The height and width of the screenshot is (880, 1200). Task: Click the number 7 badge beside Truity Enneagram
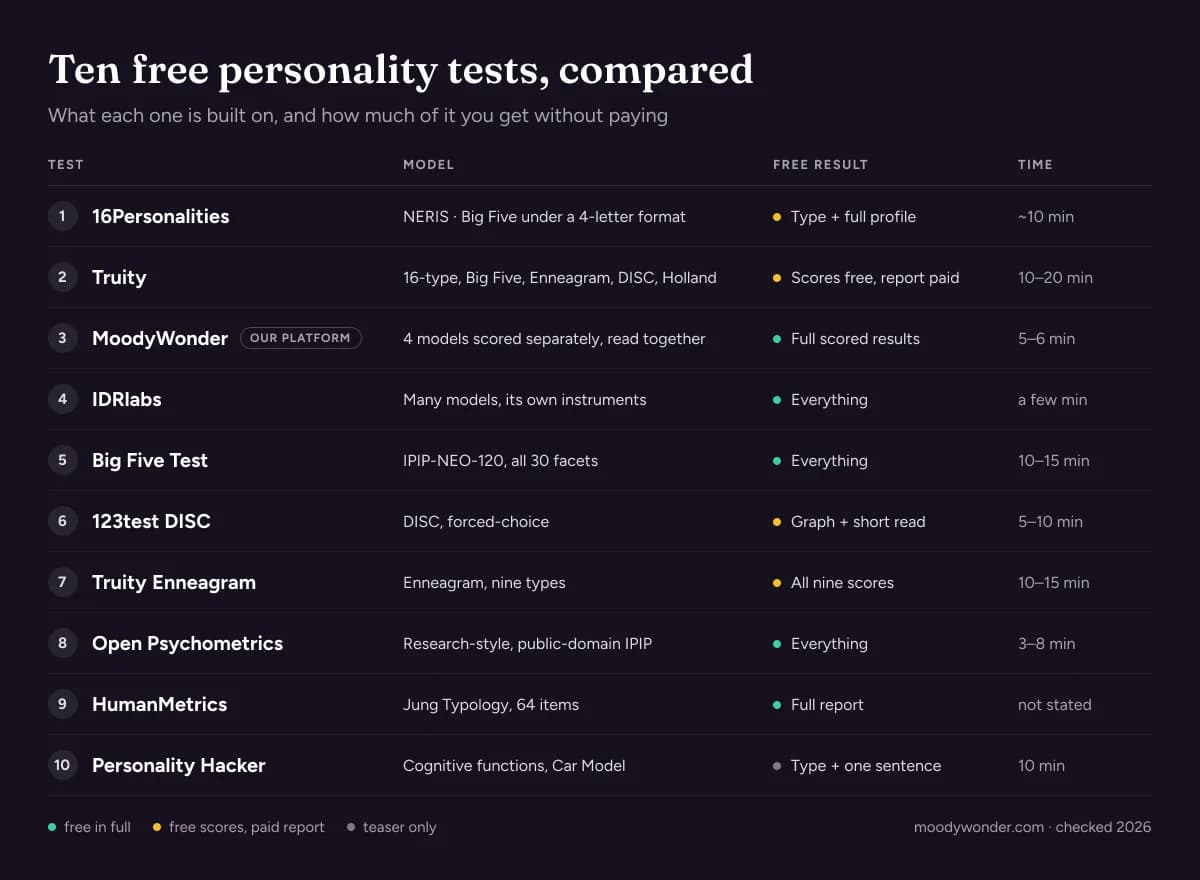[62, 582]
